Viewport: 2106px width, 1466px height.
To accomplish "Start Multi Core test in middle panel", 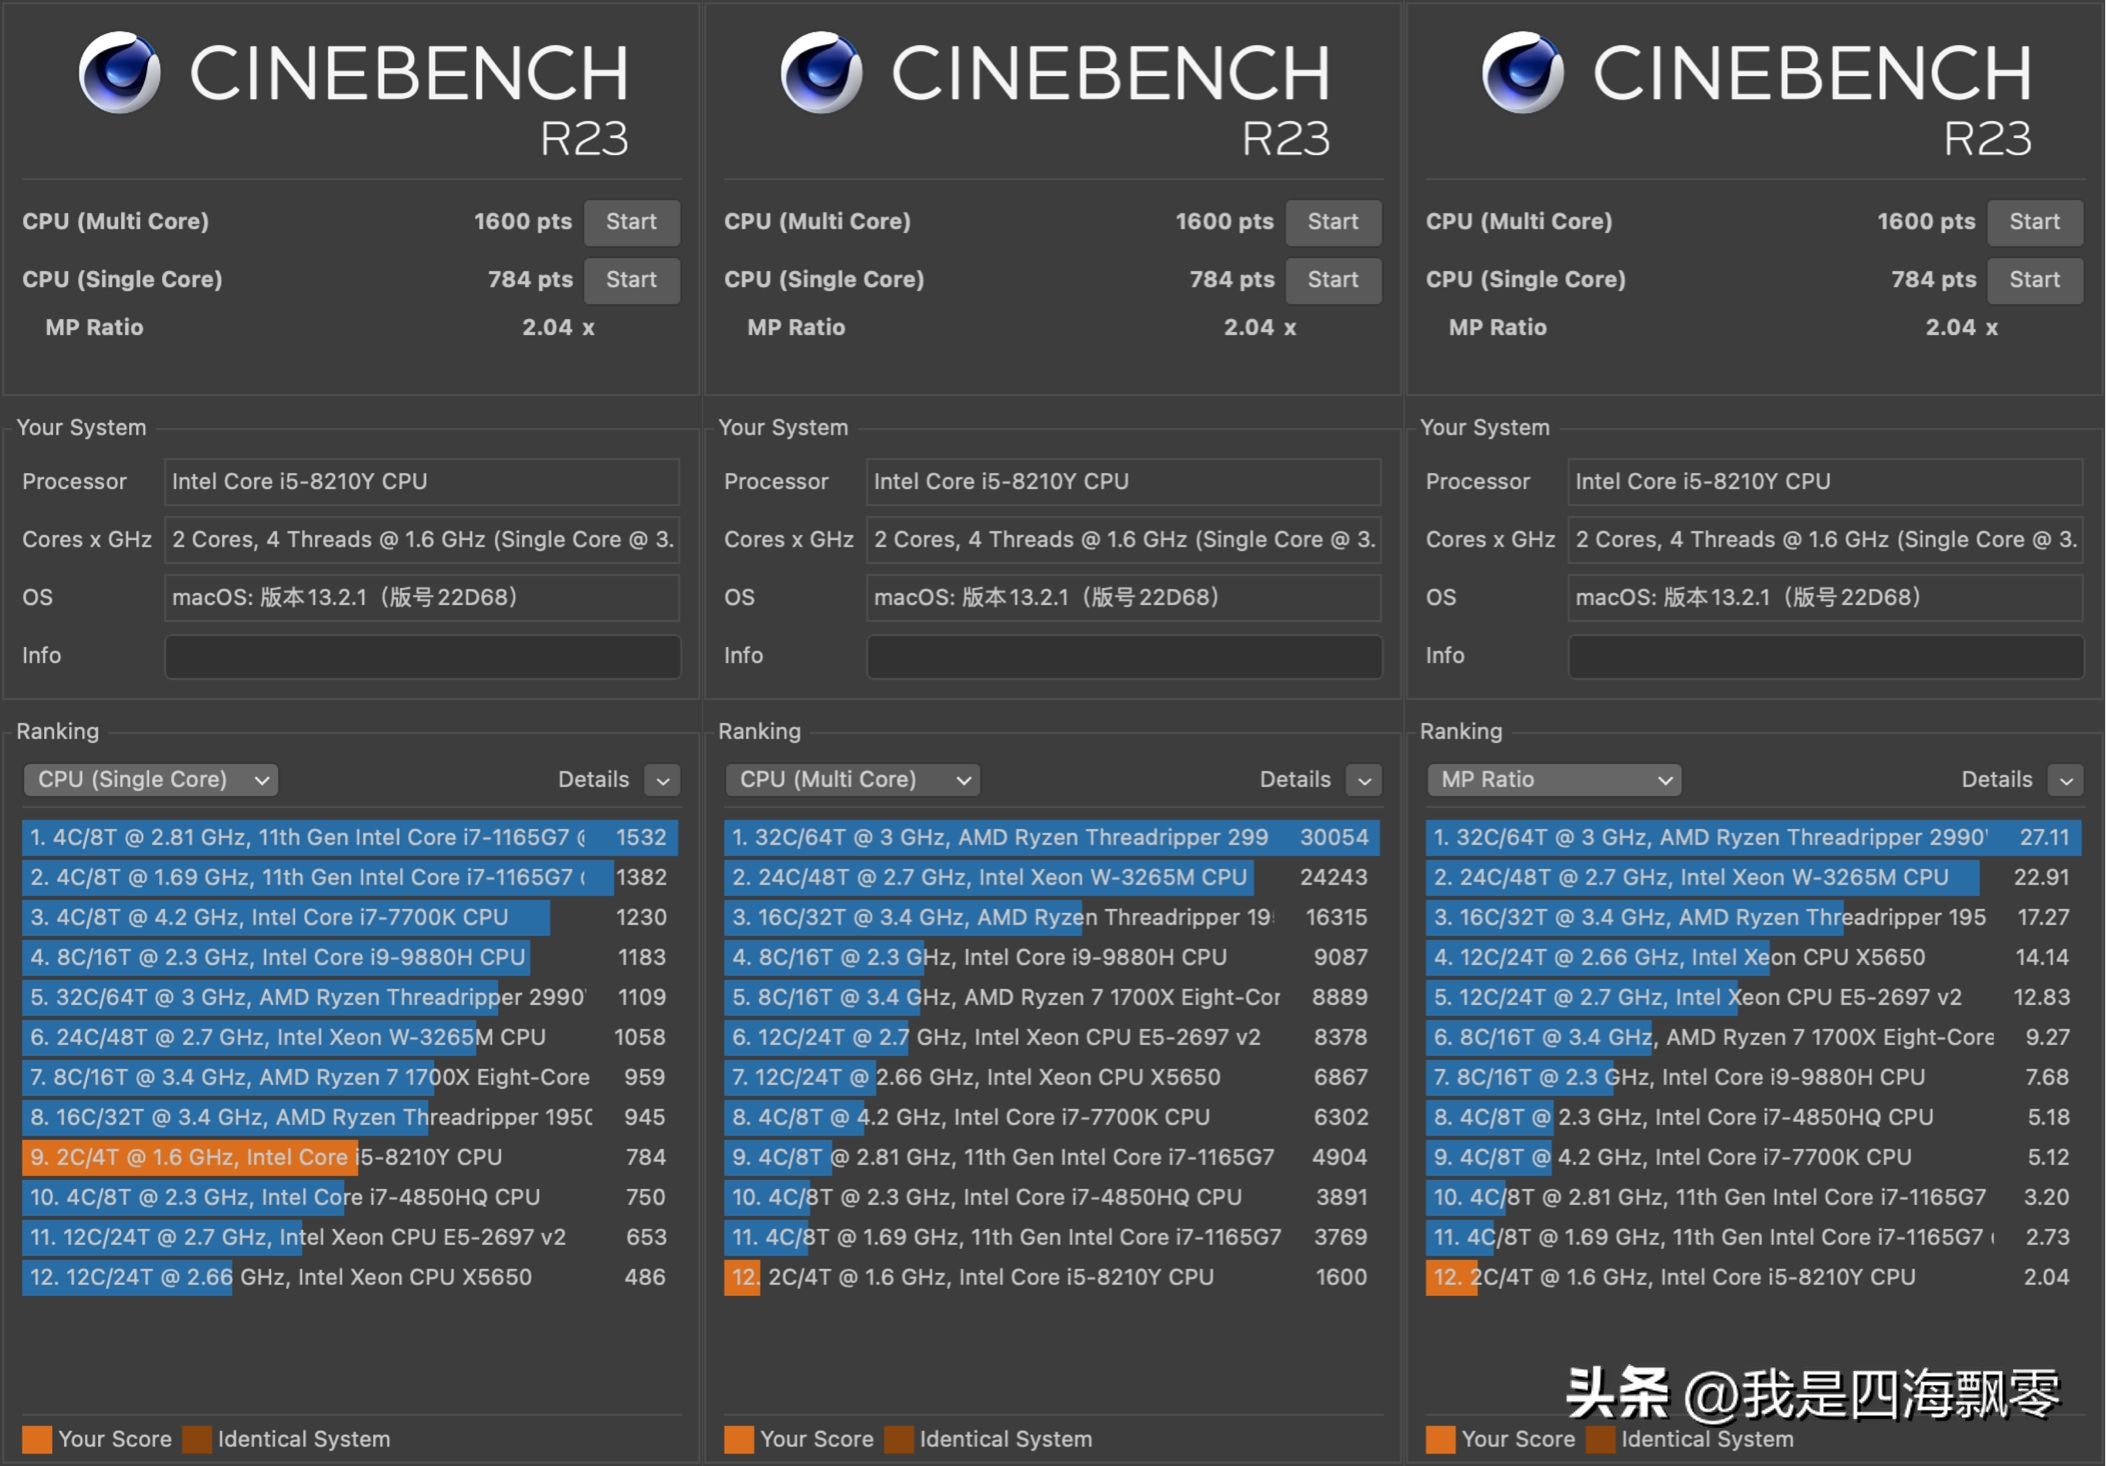I will click(1332, 222).
